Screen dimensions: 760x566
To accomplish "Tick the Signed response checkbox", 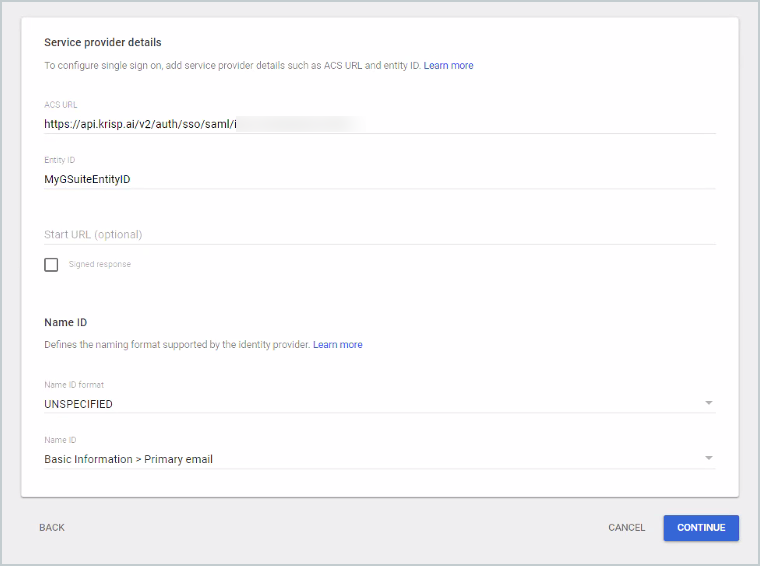I will point(51,265).
